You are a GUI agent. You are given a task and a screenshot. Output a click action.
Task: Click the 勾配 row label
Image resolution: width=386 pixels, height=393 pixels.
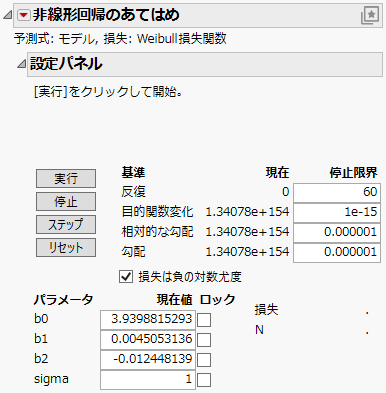[x=133, y=252]
